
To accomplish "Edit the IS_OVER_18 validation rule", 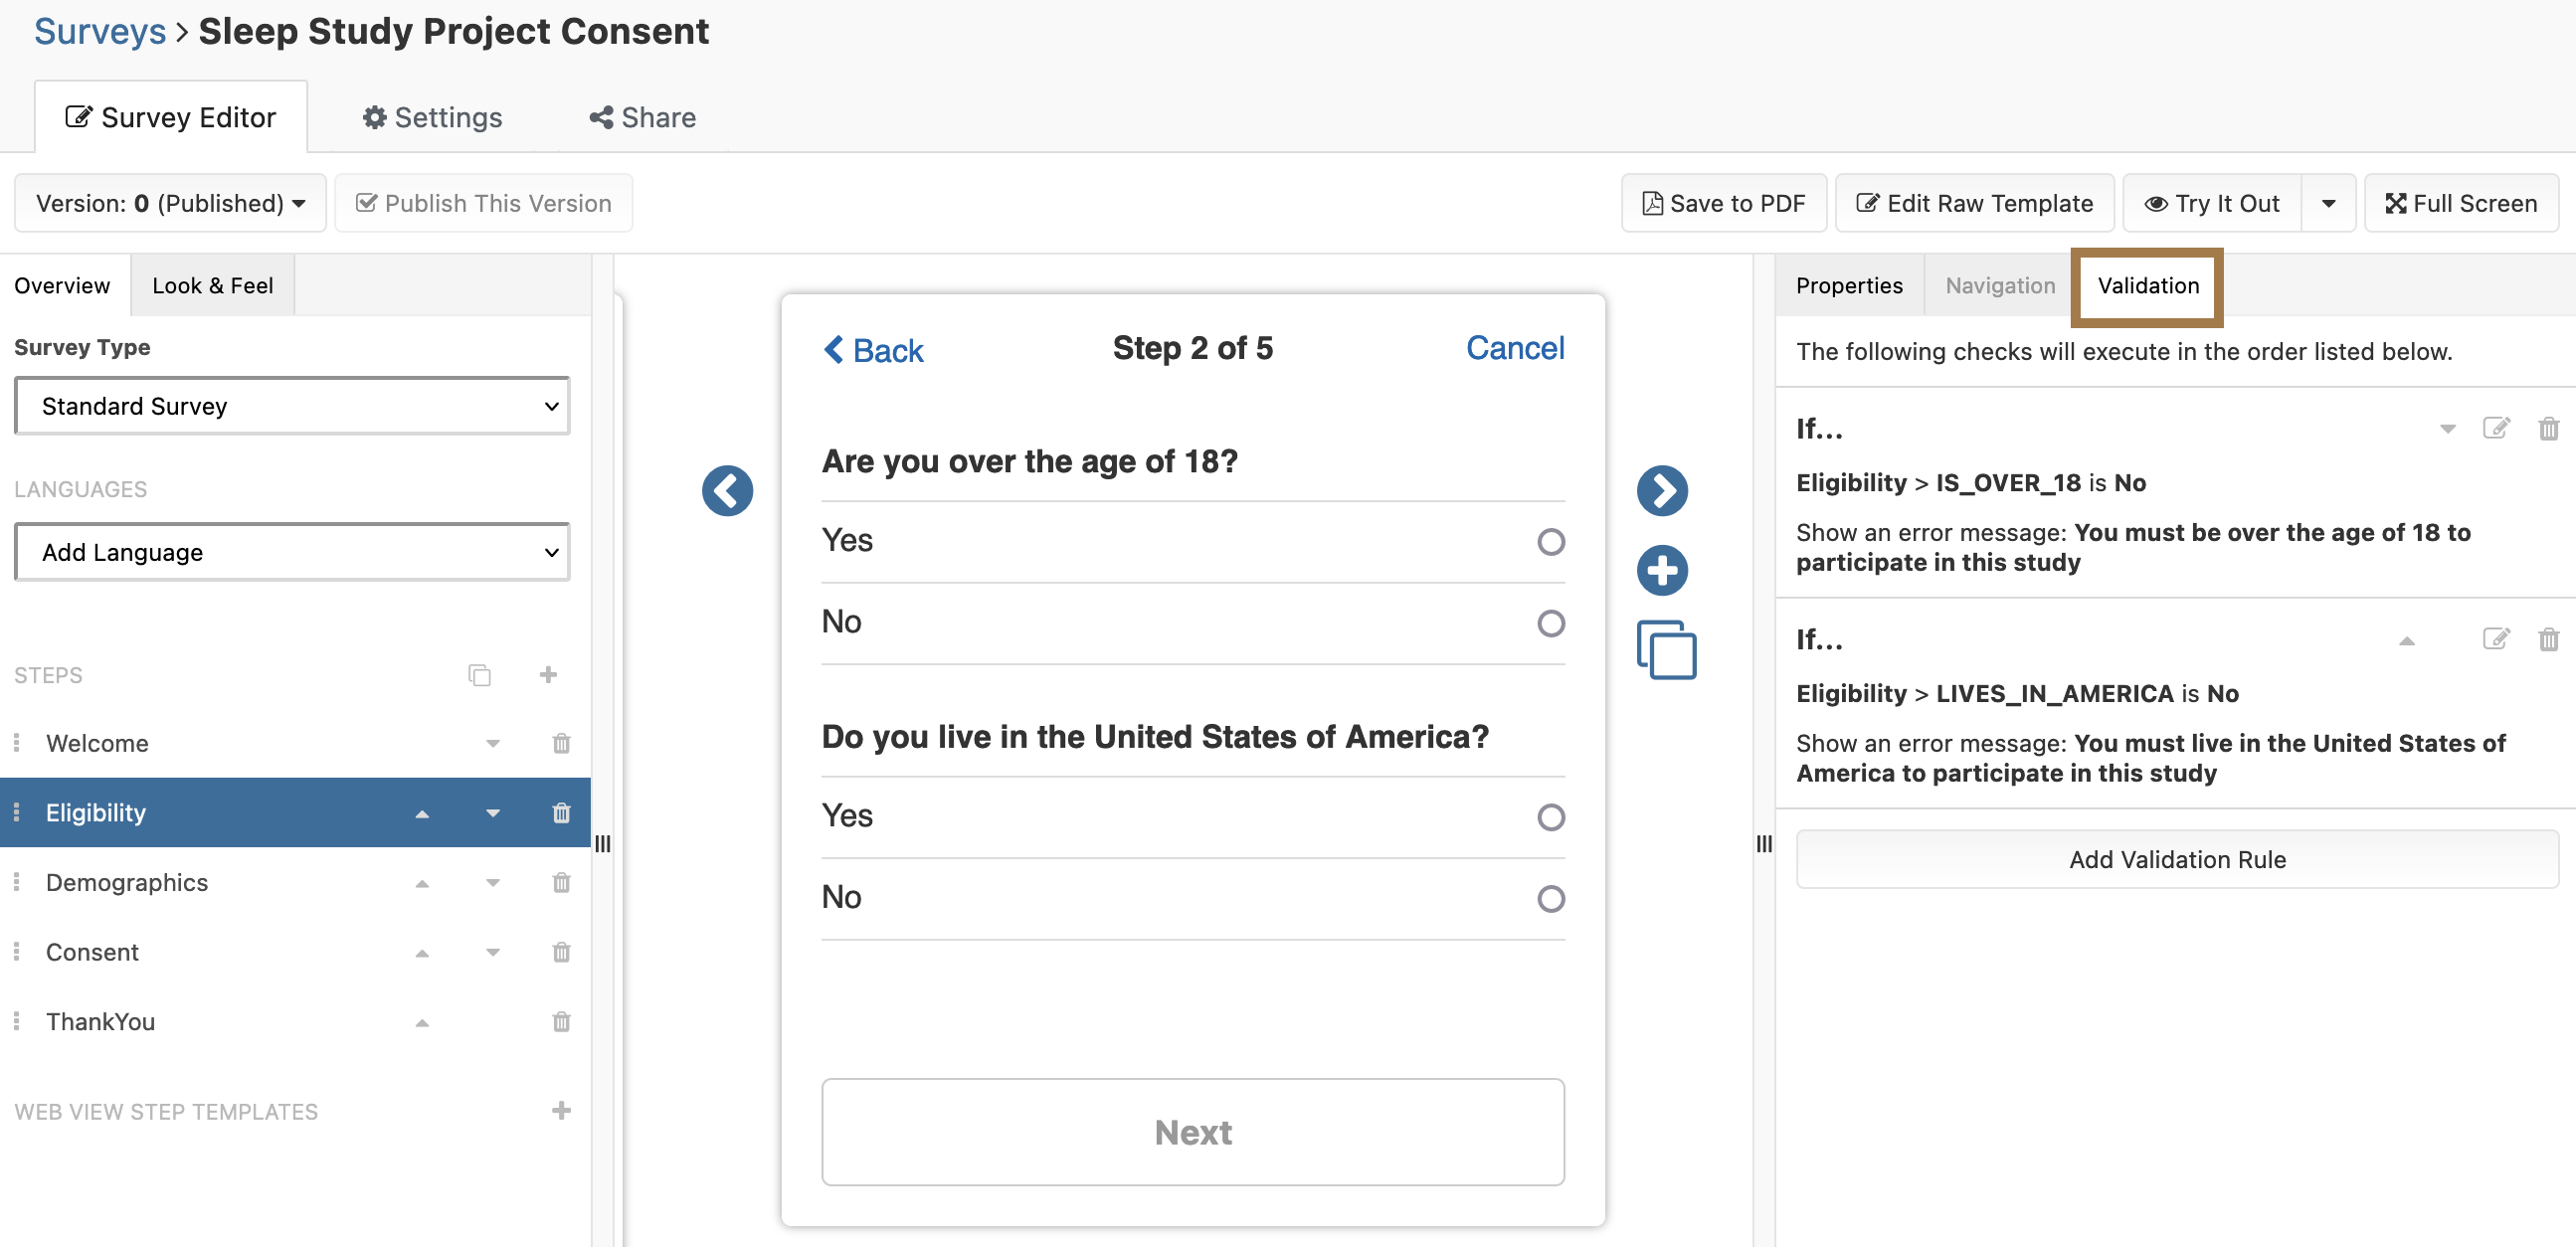I will (x=2495, y=429).
